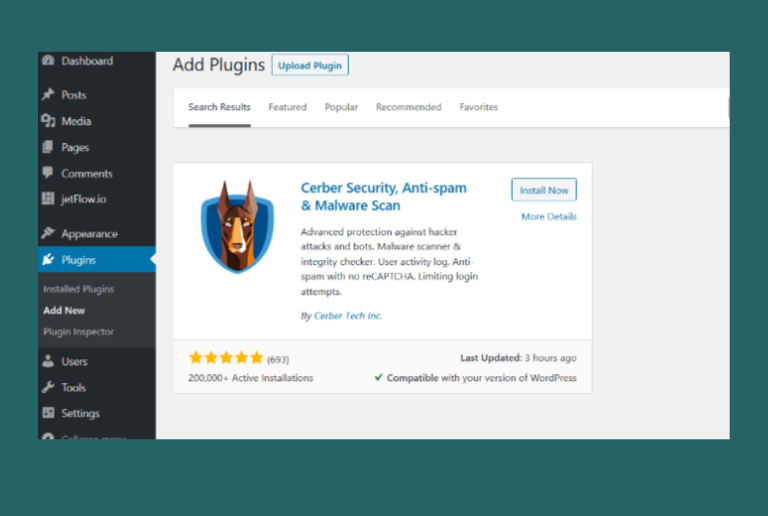768x516 pixels.
Task: Open the jetFlow.io sidebar icon
Action: [x=48, y=199]
